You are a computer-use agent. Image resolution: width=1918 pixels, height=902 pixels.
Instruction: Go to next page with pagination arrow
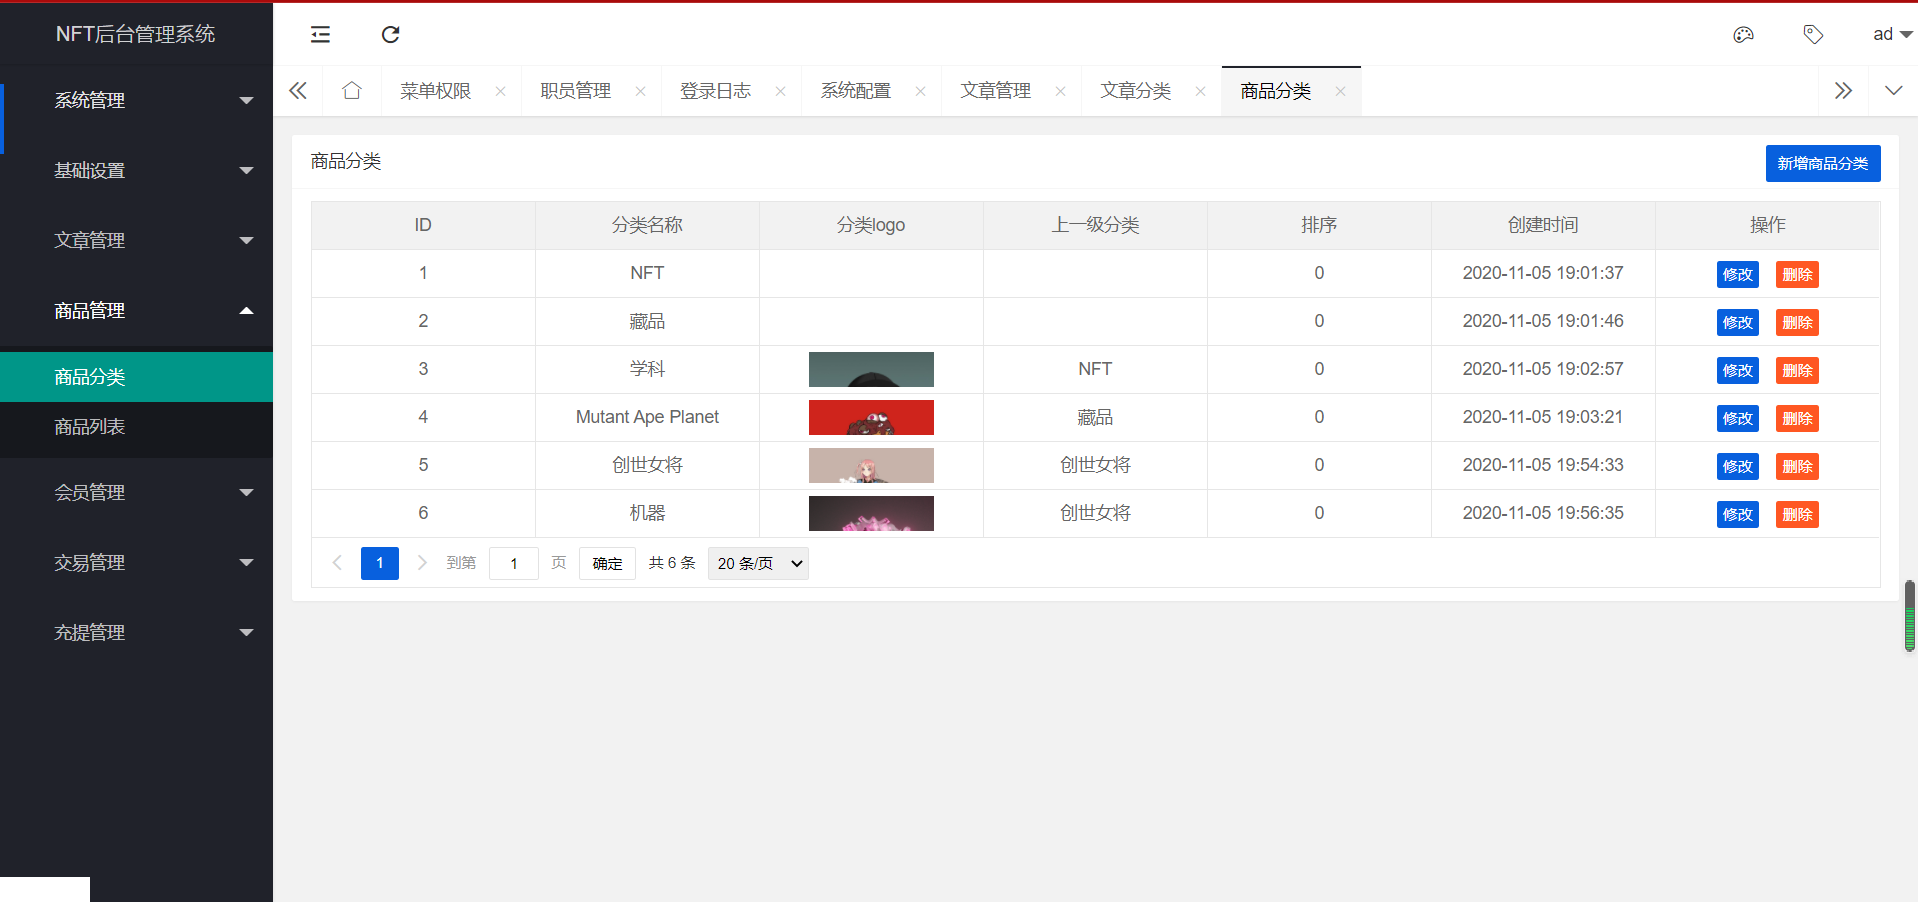click(x=422, y=563)
